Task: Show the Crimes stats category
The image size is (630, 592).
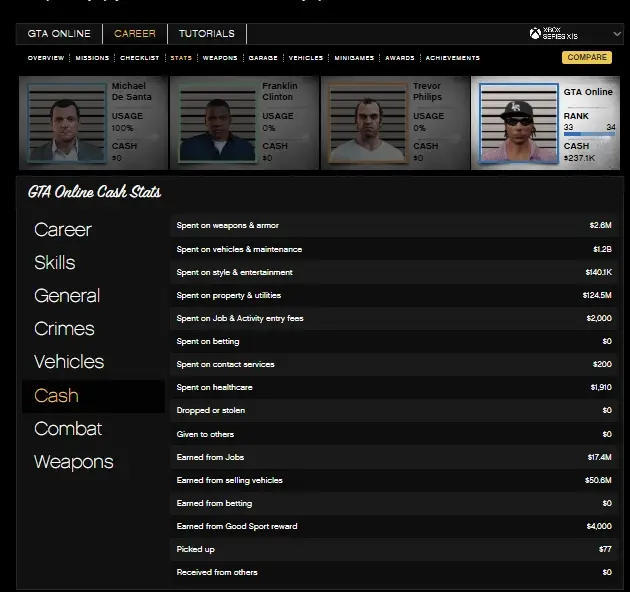Action: click(x=64, y=329)
